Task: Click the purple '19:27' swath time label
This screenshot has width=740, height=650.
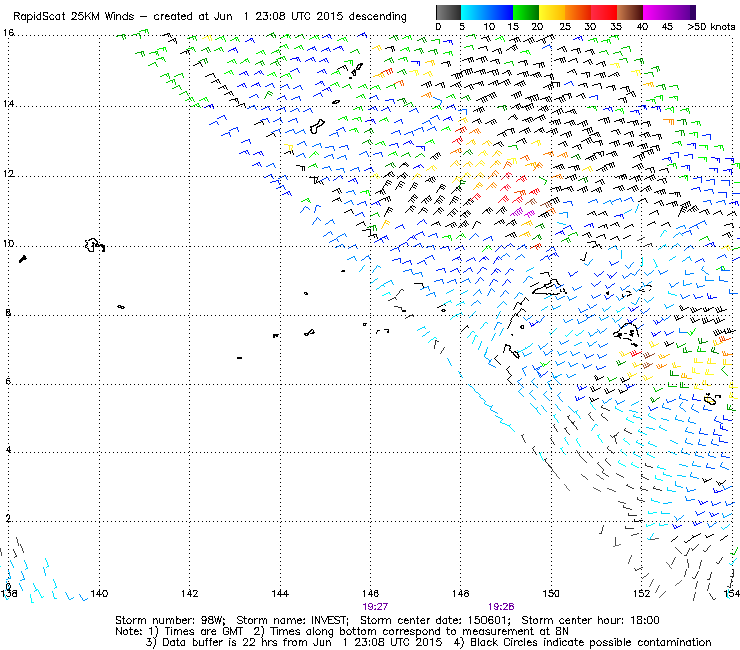Action: pyautogui.click(x=375, y=607)
